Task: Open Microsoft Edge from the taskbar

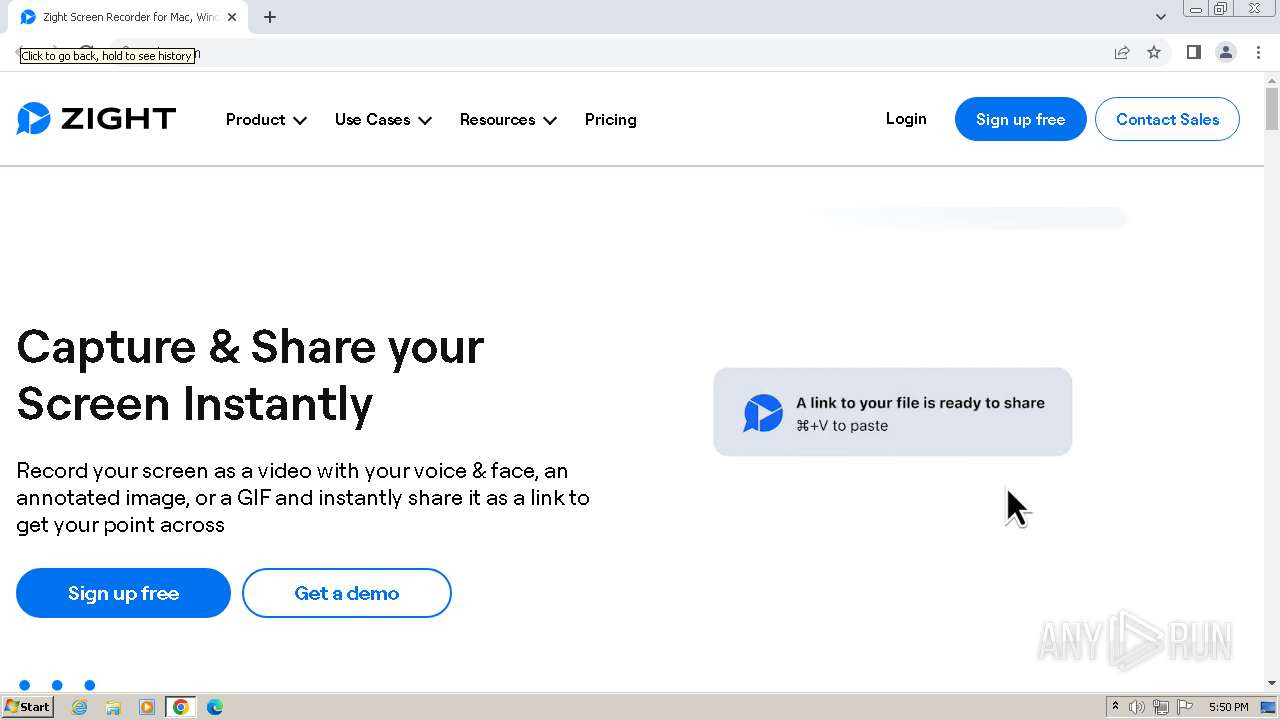Action: pyautogui.click(x=215, y=707)
